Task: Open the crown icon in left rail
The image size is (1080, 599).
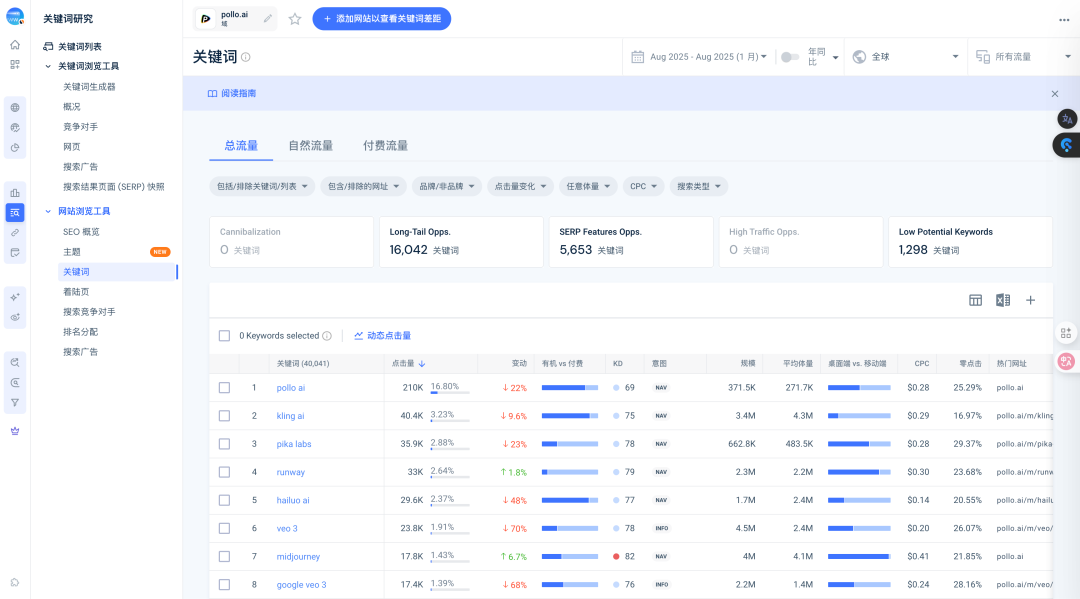Action: [x=14, y=431]
